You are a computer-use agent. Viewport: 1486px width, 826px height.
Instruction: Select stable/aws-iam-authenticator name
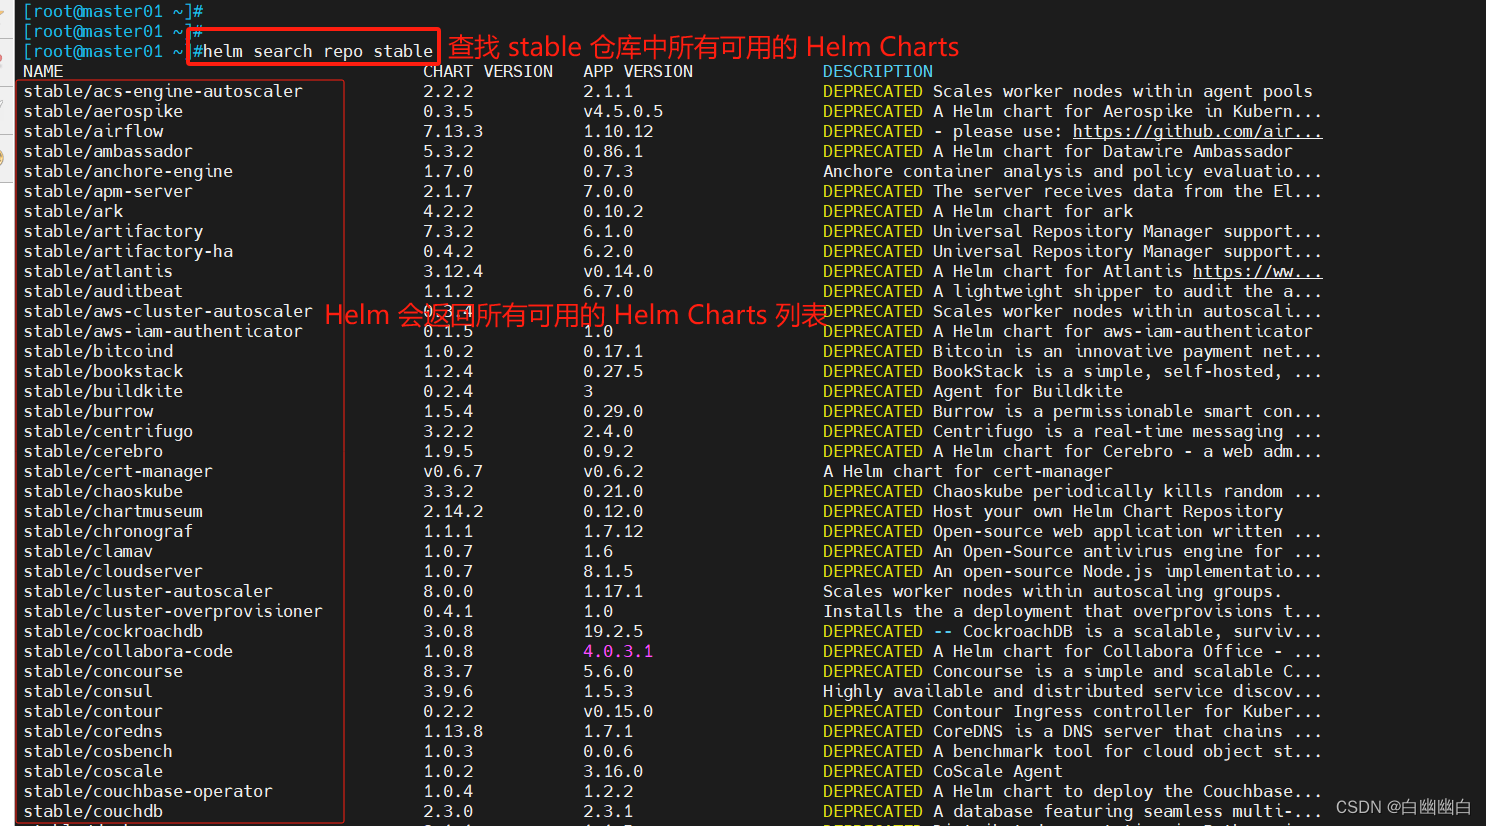163,331
